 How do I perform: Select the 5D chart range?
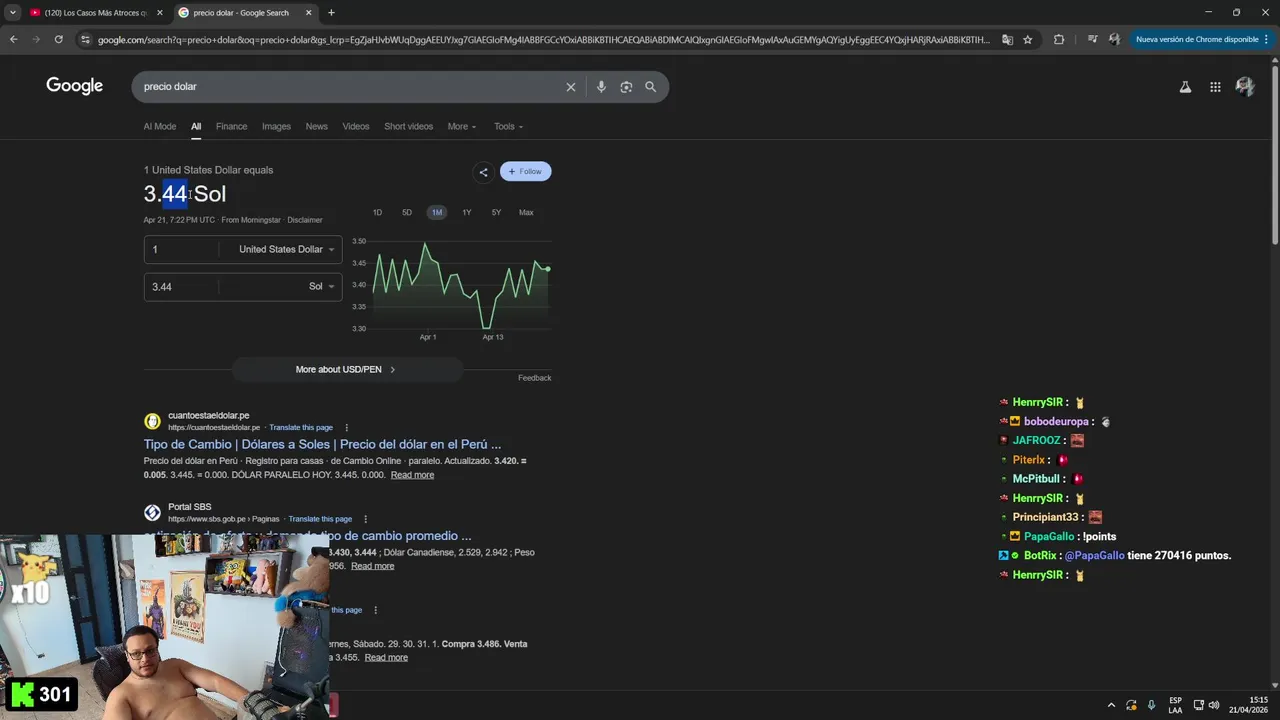pos(407,212)
